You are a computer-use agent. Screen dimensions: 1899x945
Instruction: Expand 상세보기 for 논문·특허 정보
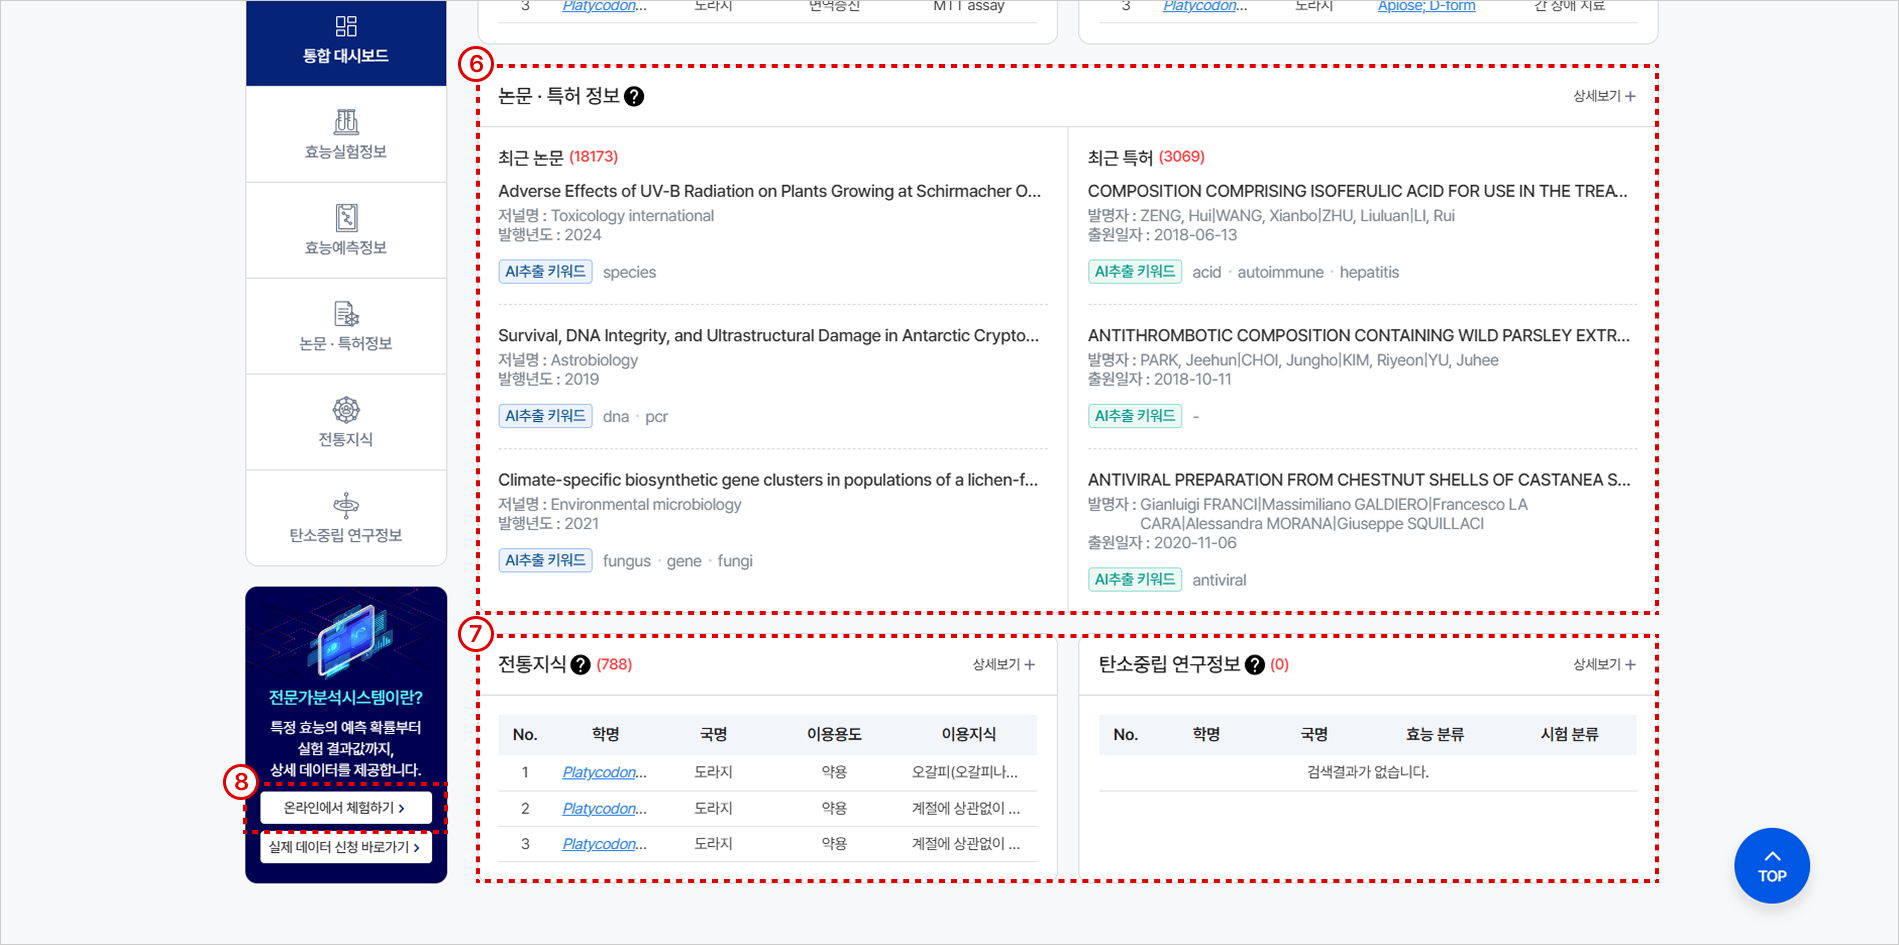pyautogui.click(x=1602, y=96)
